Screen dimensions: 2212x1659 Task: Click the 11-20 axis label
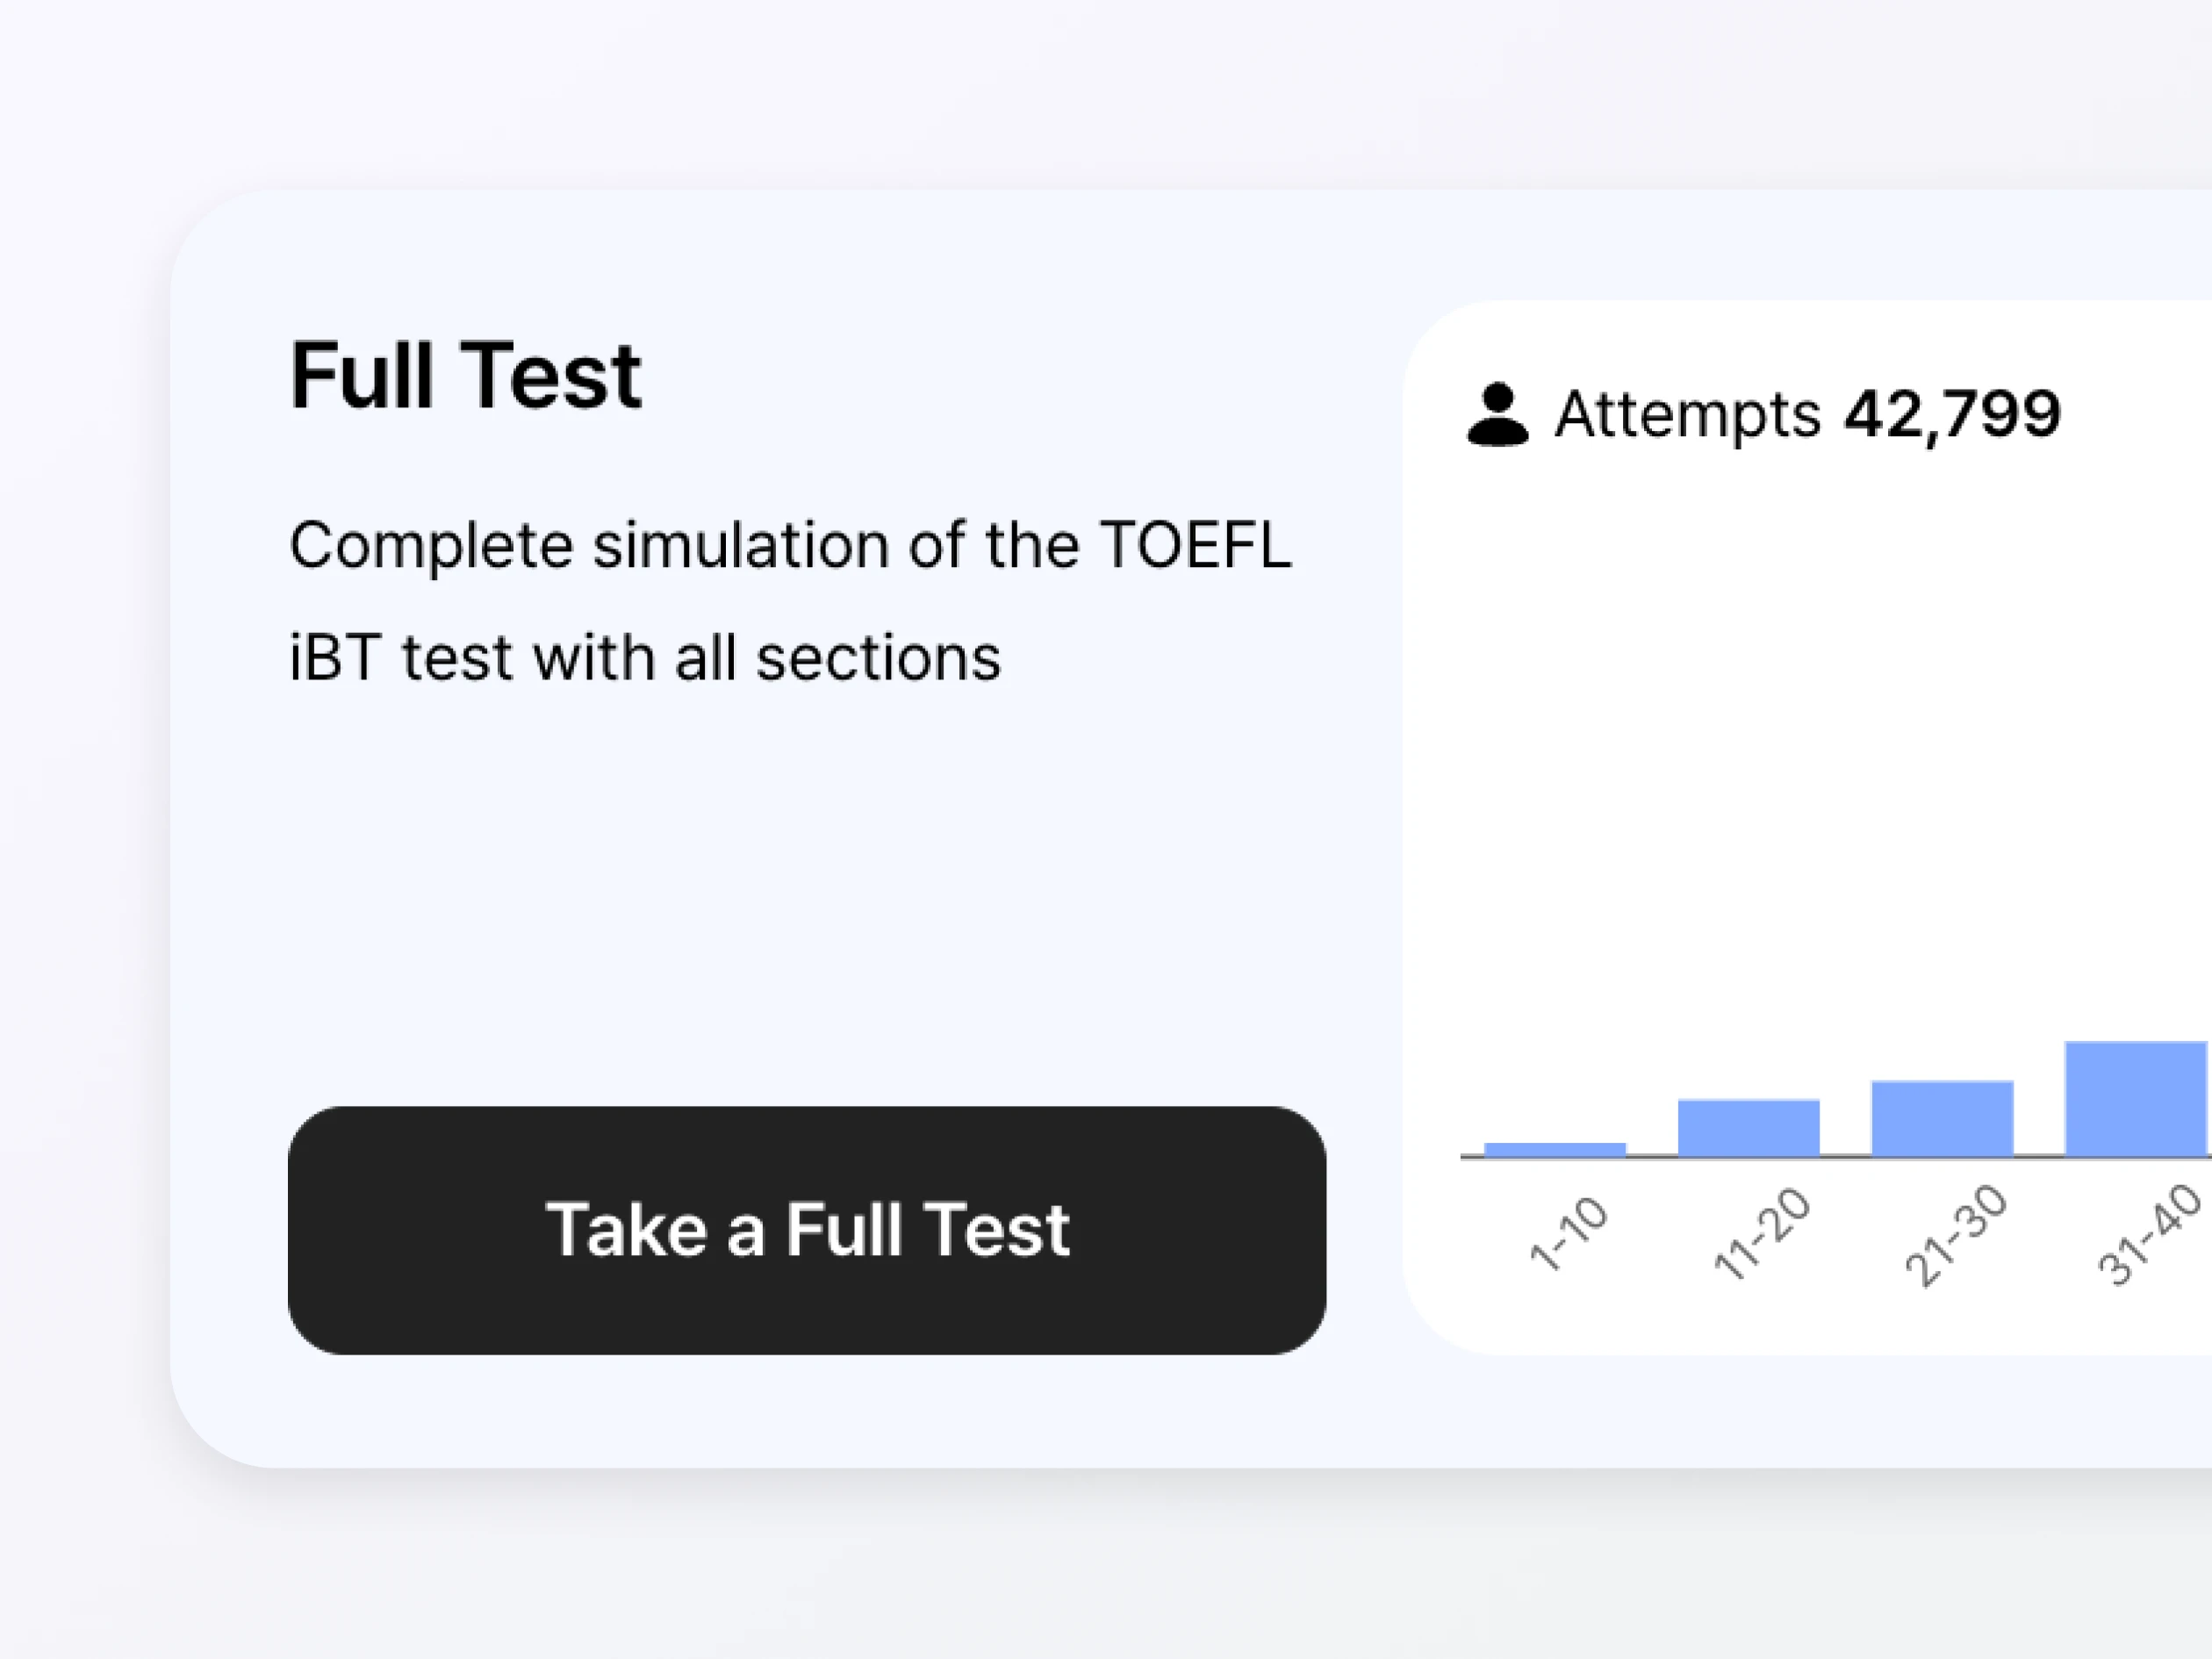[x=1762, y=1233]
